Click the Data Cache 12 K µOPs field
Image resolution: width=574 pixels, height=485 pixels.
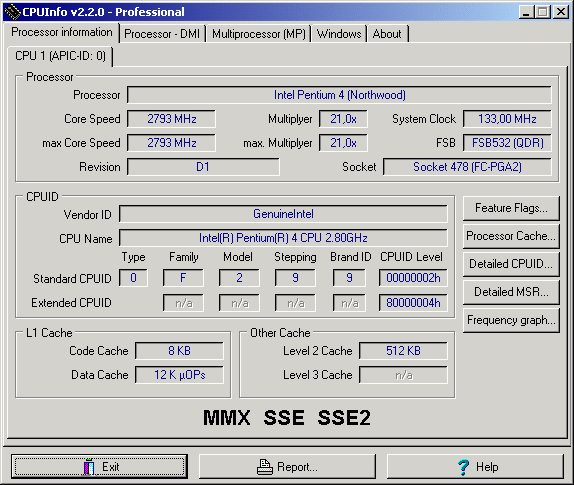pos(179,375)
